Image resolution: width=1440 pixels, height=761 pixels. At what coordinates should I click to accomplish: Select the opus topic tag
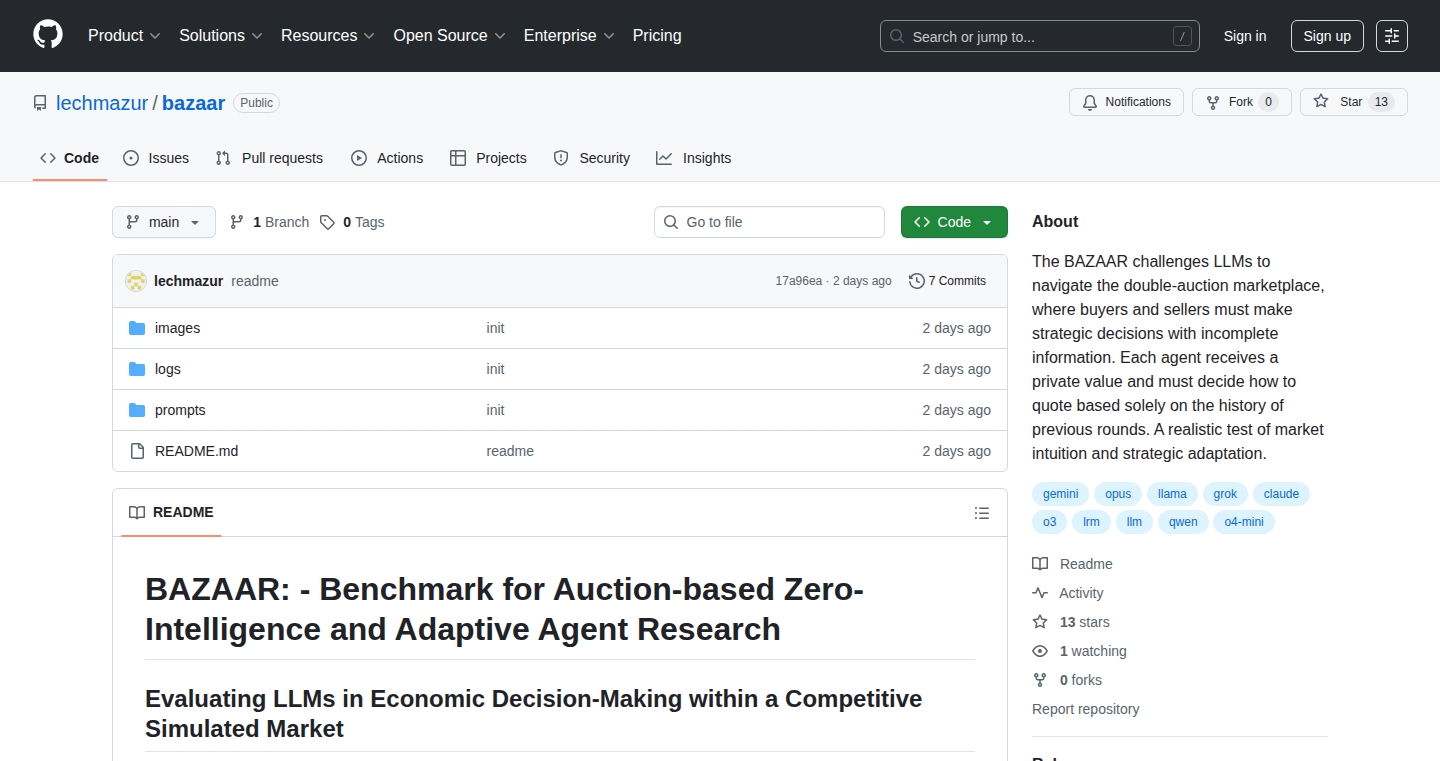[x=1118, y=494]
